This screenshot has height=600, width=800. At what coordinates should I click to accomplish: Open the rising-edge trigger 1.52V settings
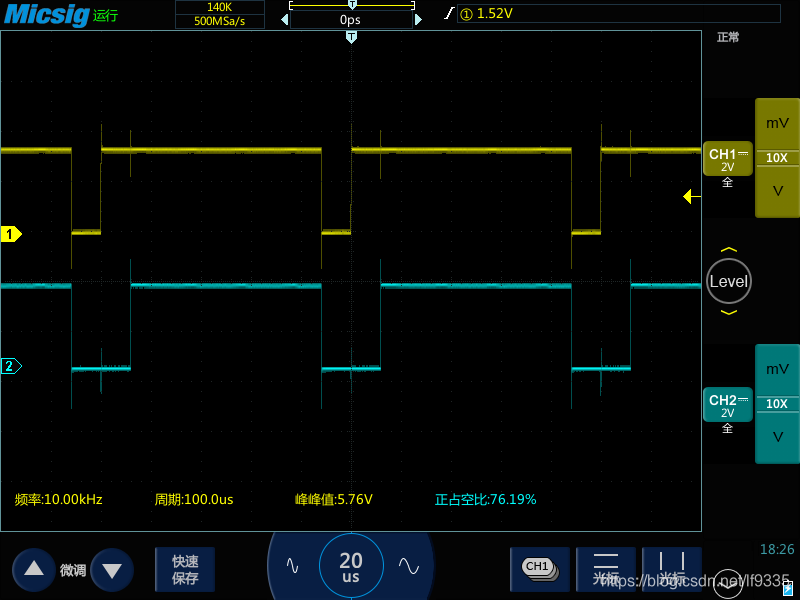coord(618,14)
